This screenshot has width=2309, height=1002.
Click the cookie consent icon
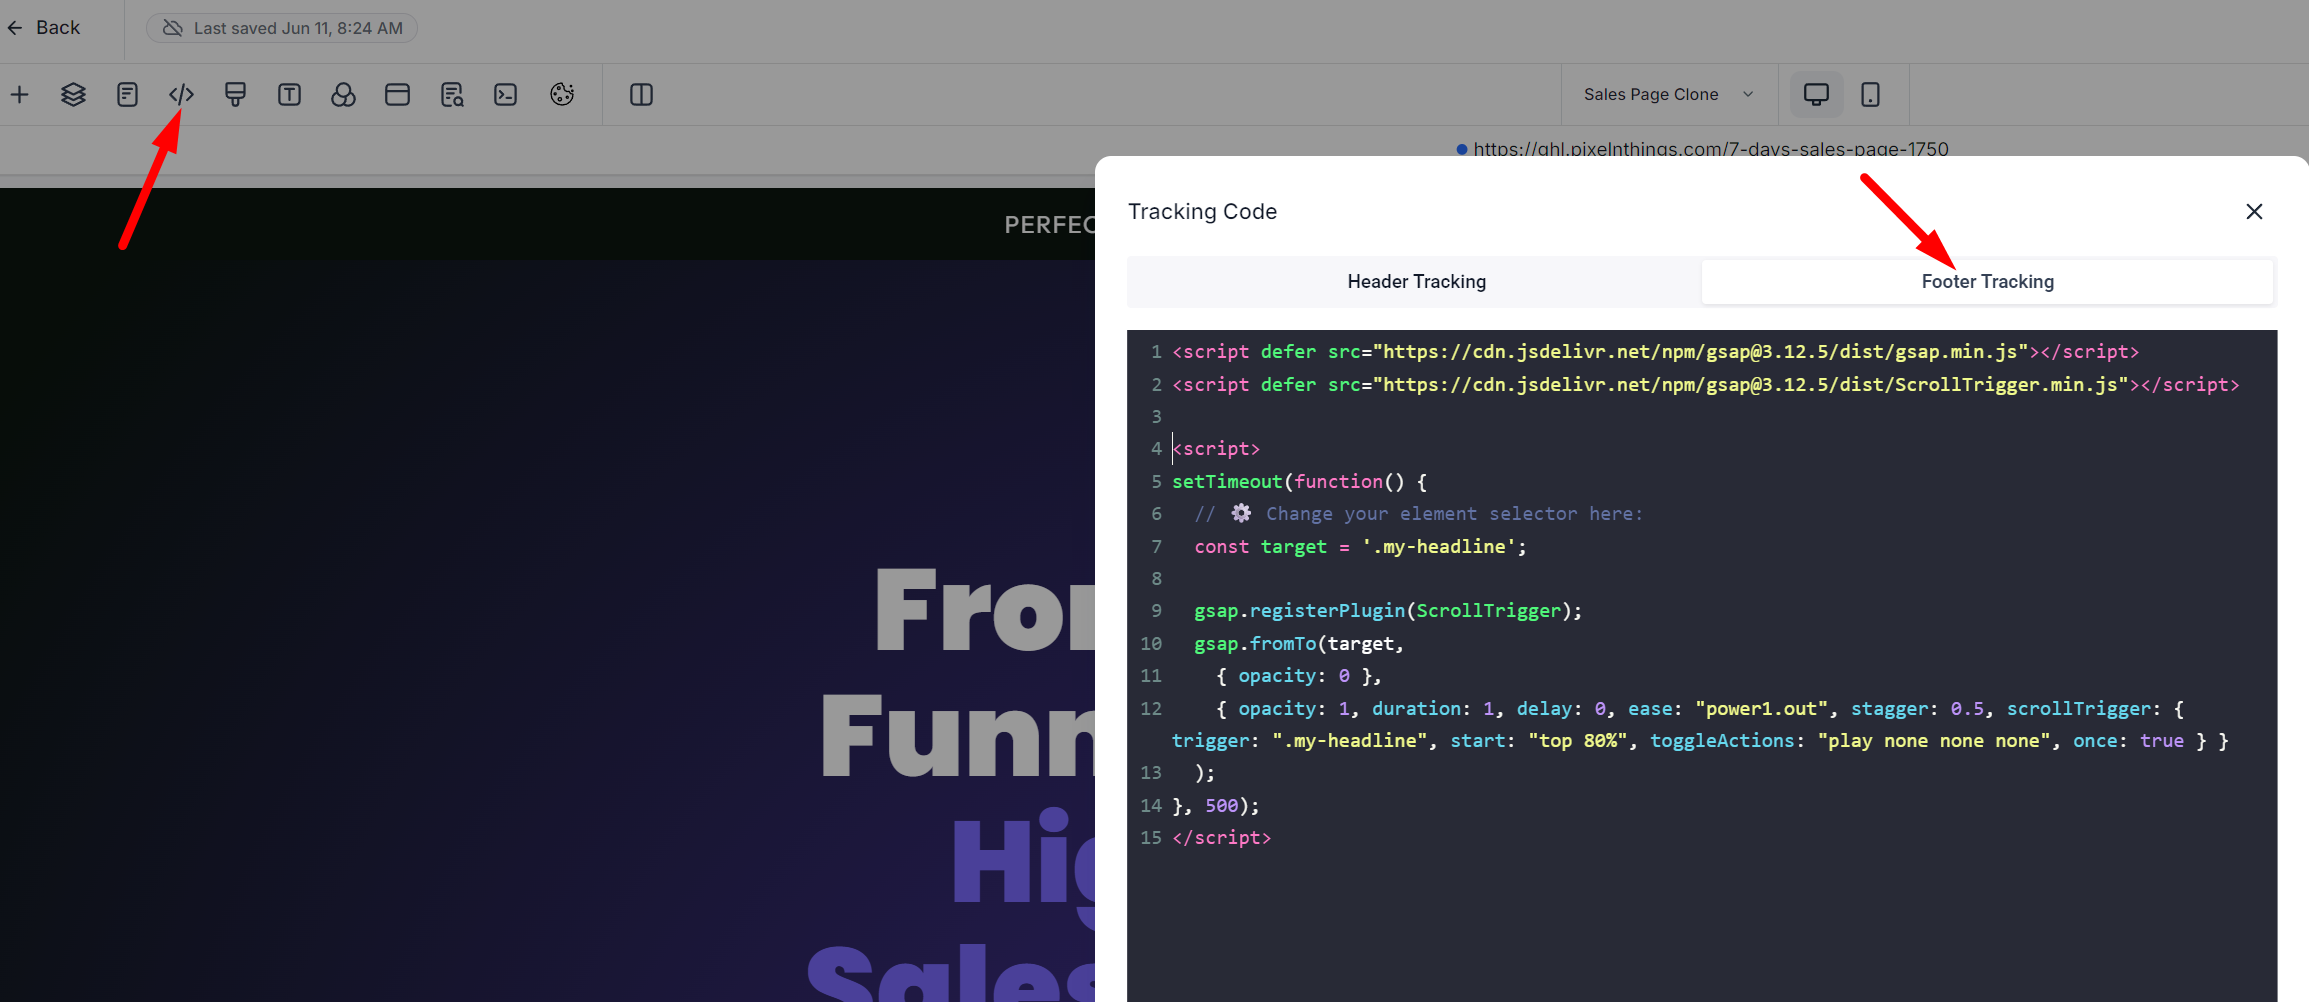pyautogui.click(x=562, y=94)
